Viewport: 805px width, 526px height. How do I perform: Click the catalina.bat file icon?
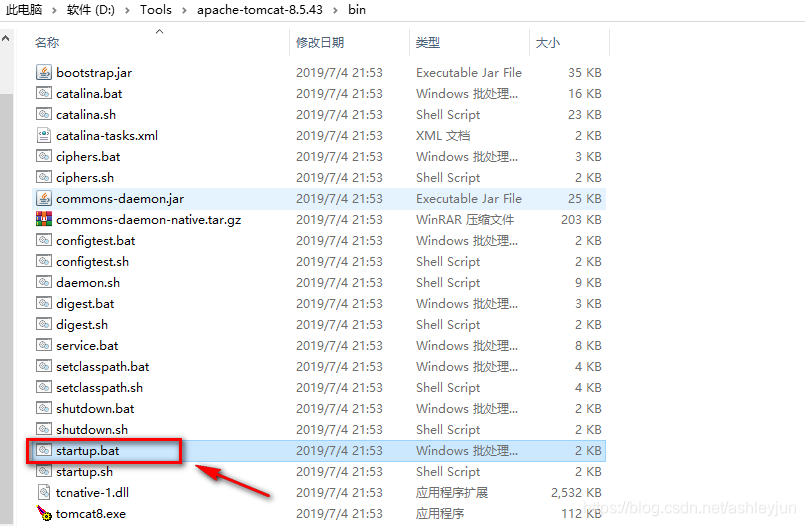click(x=44, y=93)
